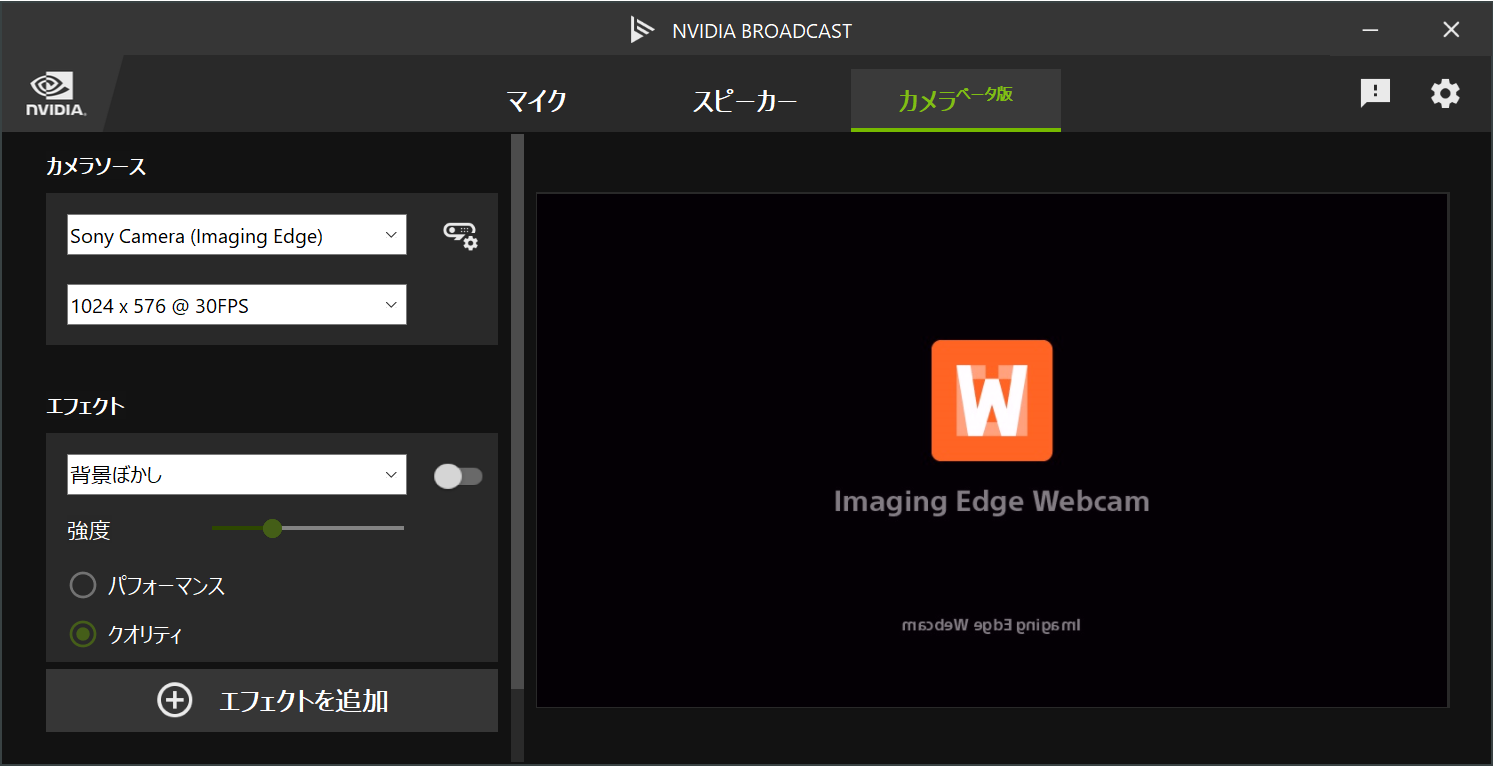Minimize the NVIDIA Broadcast window
Image resolution: width=1493 pixels, height=766 pixels.
click(x=1371, y=30)
